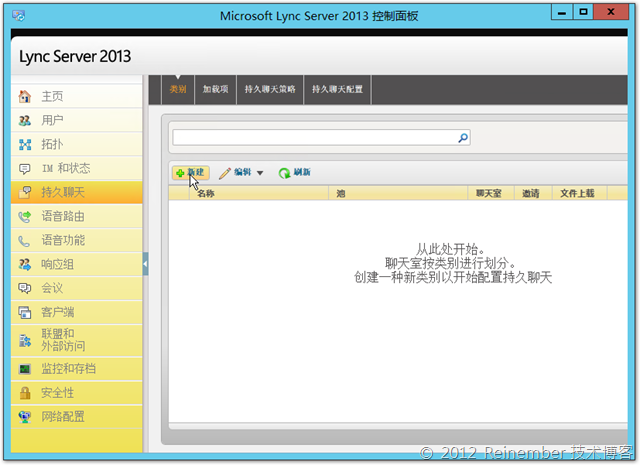The width and height of the screenshot is (640, 465).
Task: Maximize the Lync Server control panel window
Action: pyautogui.click(x=583, y=12)
